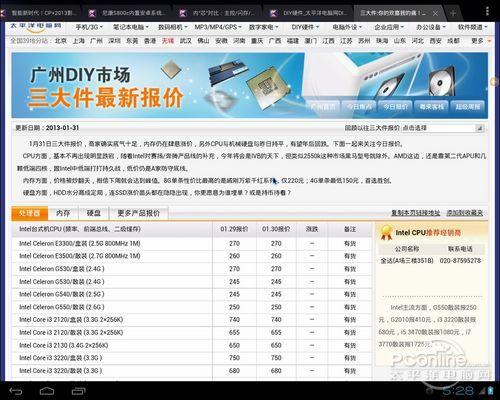Click the 01.29报价 column header
The image size is (500, 400).
tap(234, 229)
